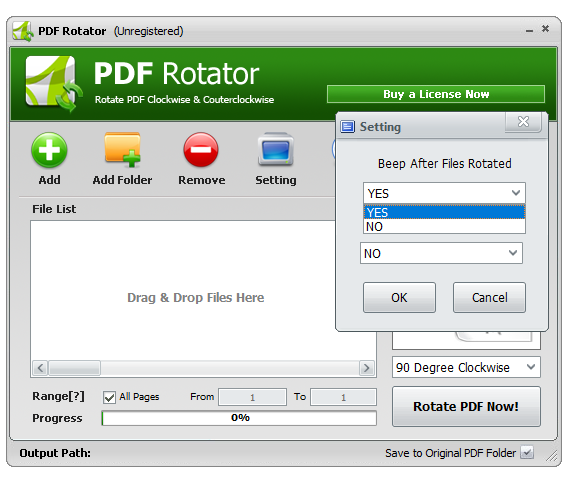Image resolution: width=571 pixels, height=478 pixels.
Task: Click the From page number field
Action: [252, 397]
